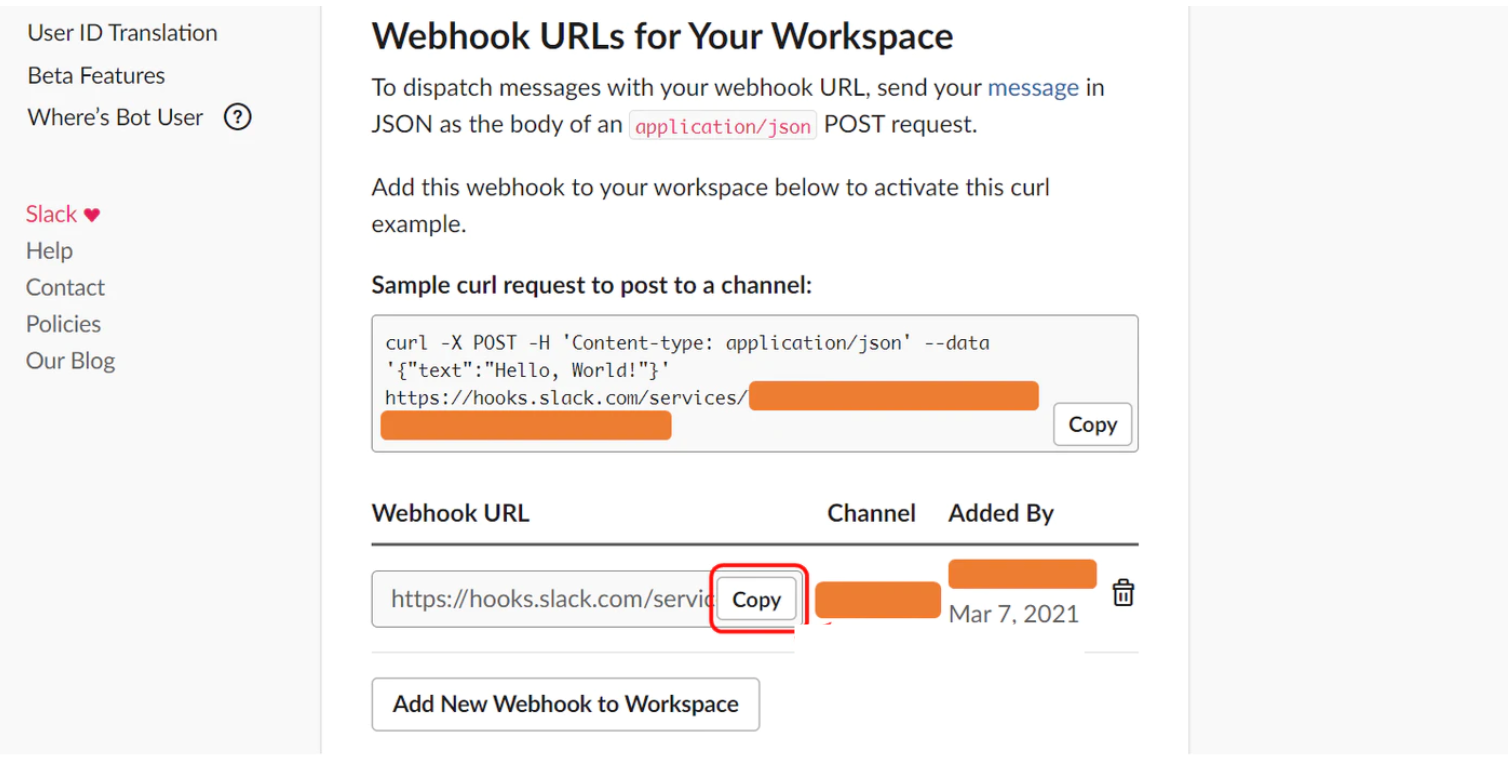Screen dimensions: 1512x762
Task: Click the application/json inline code snippet
Action: pyautogui.click(x=723, y=126)
